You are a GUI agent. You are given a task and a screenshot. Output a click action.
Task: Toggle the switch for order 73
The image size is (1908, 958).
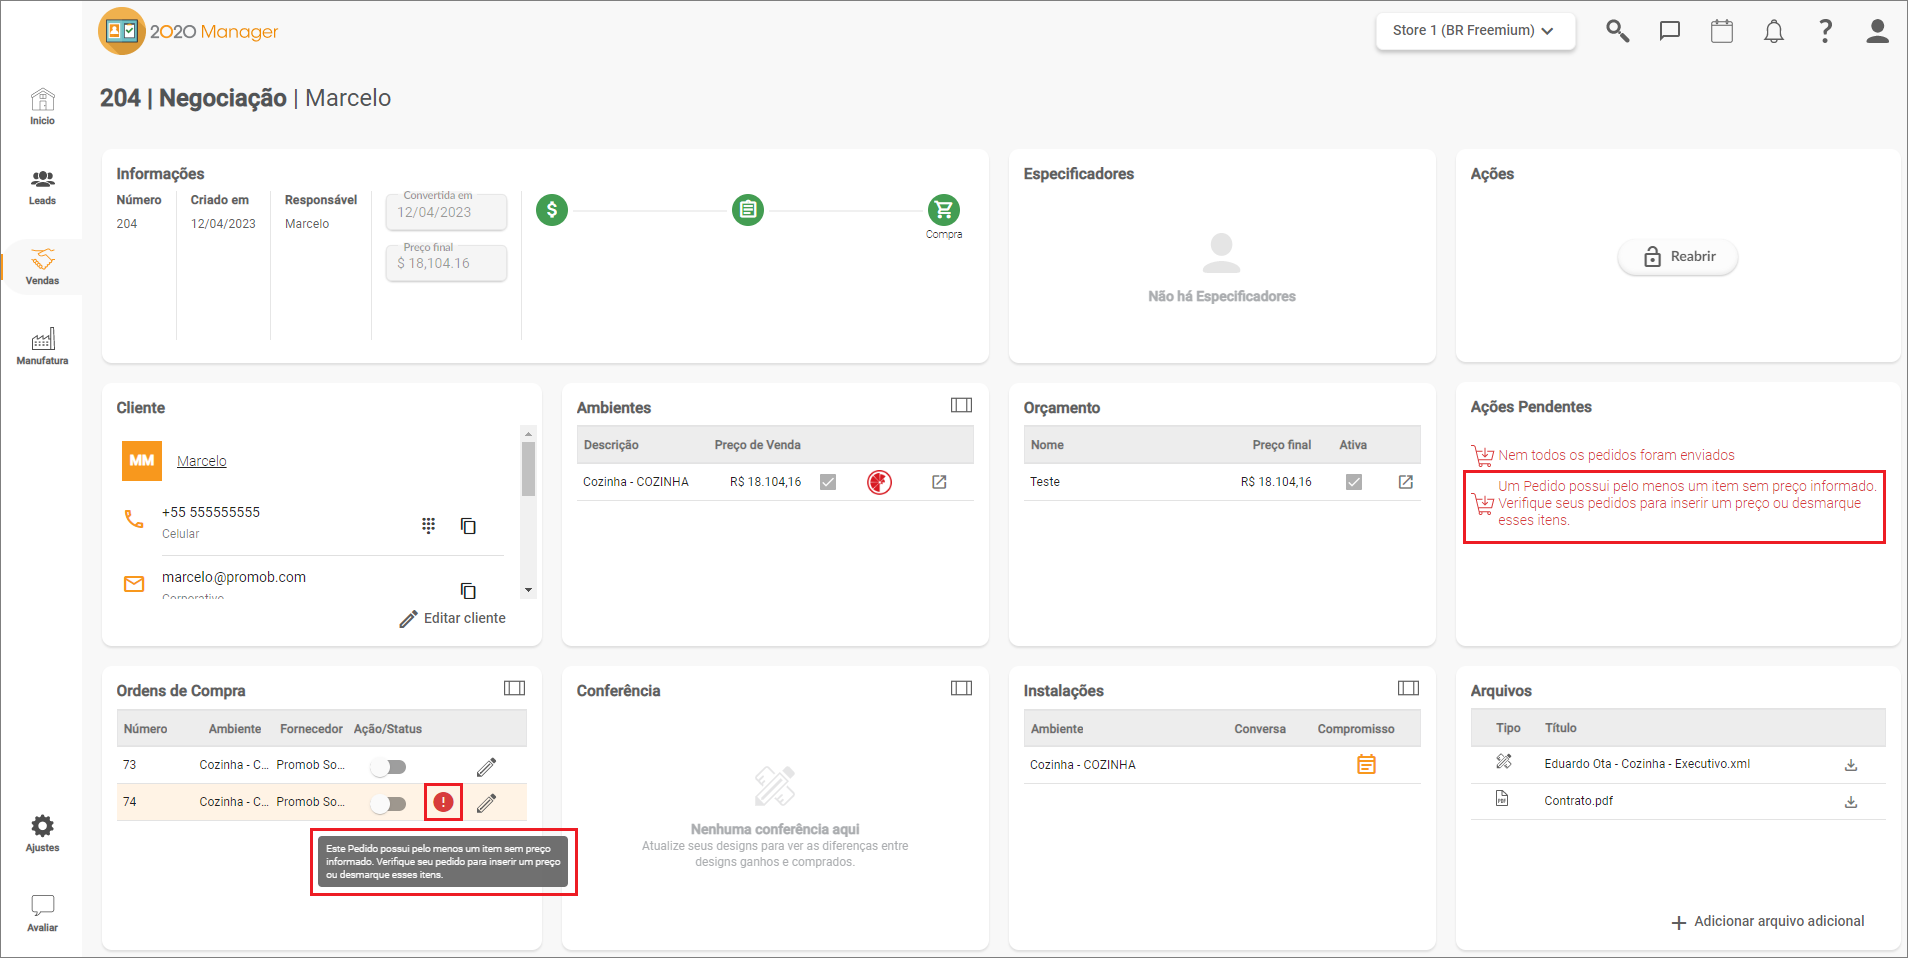[x=388, y=767]
